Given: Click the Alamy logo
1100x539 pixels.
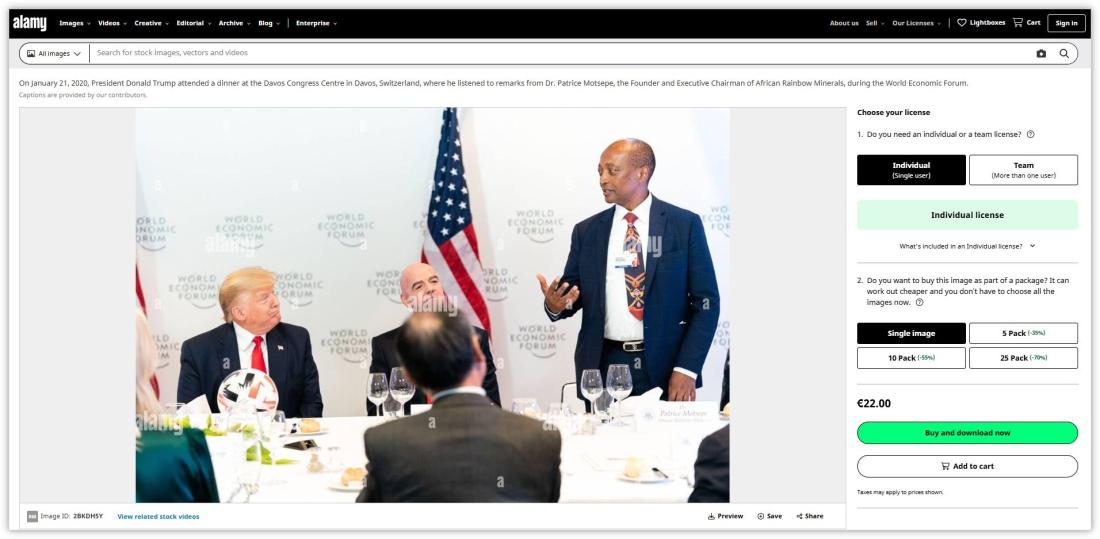Looking at the screenshot, I should [29, 23].
